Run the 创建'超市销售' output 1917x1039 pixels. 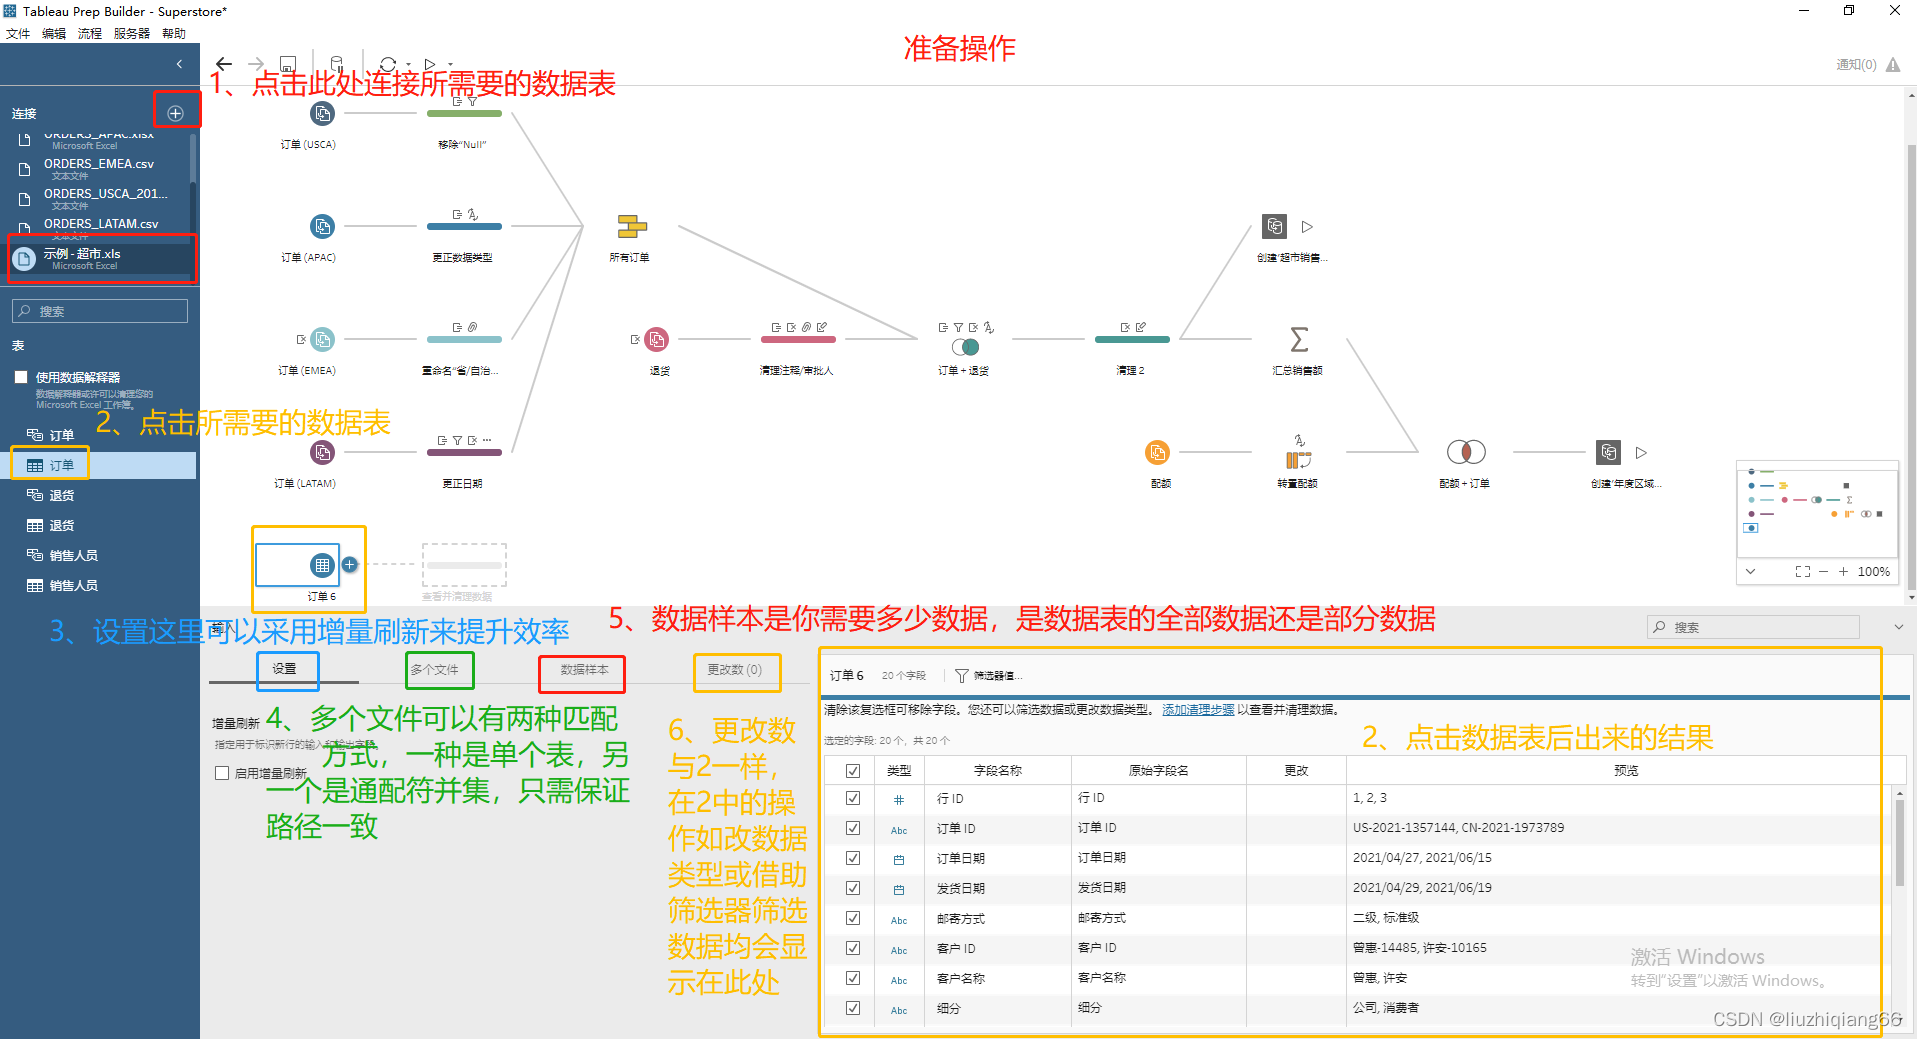tap(1307, 227)
